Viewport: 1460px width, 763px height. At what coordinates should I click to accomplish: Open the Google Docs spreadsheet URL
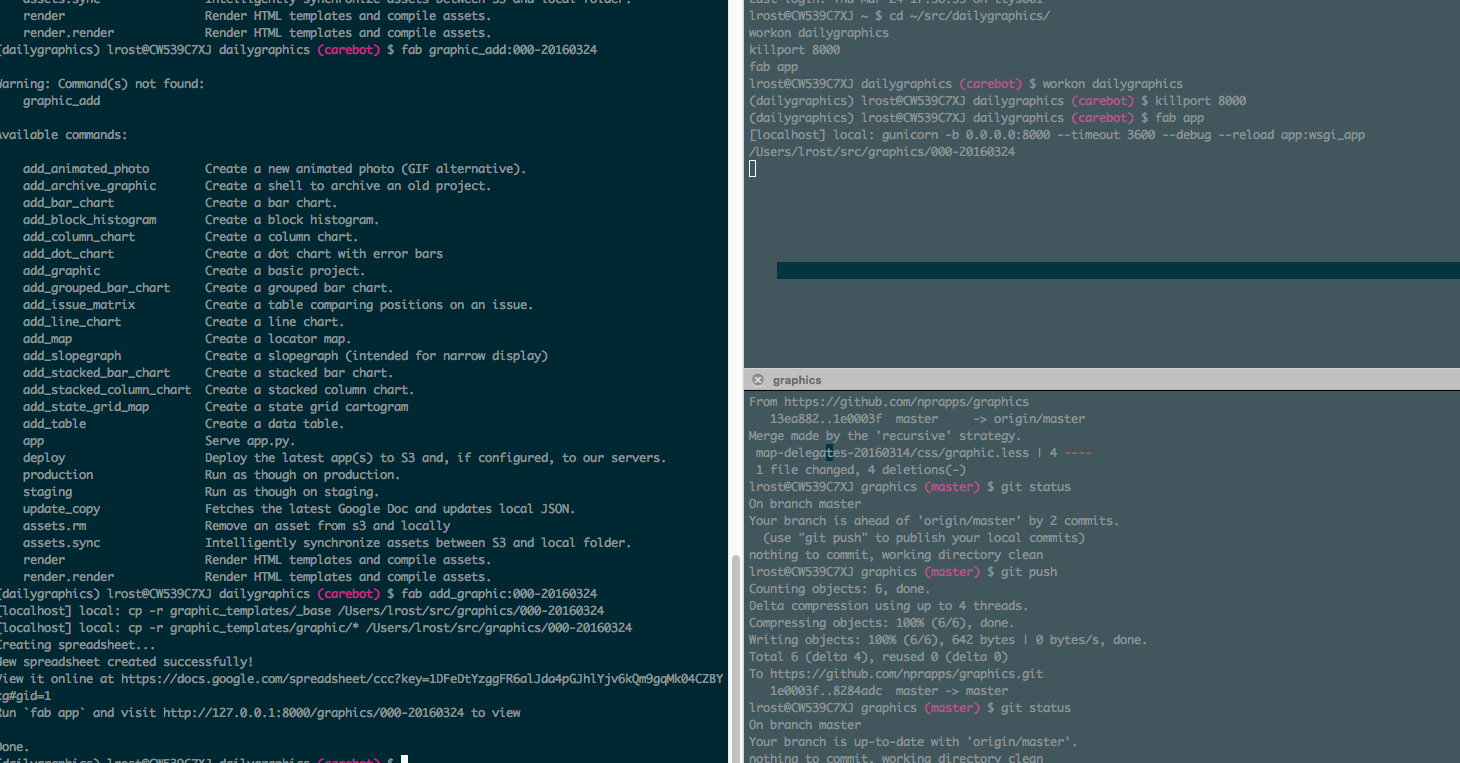[x=420, y=679]
